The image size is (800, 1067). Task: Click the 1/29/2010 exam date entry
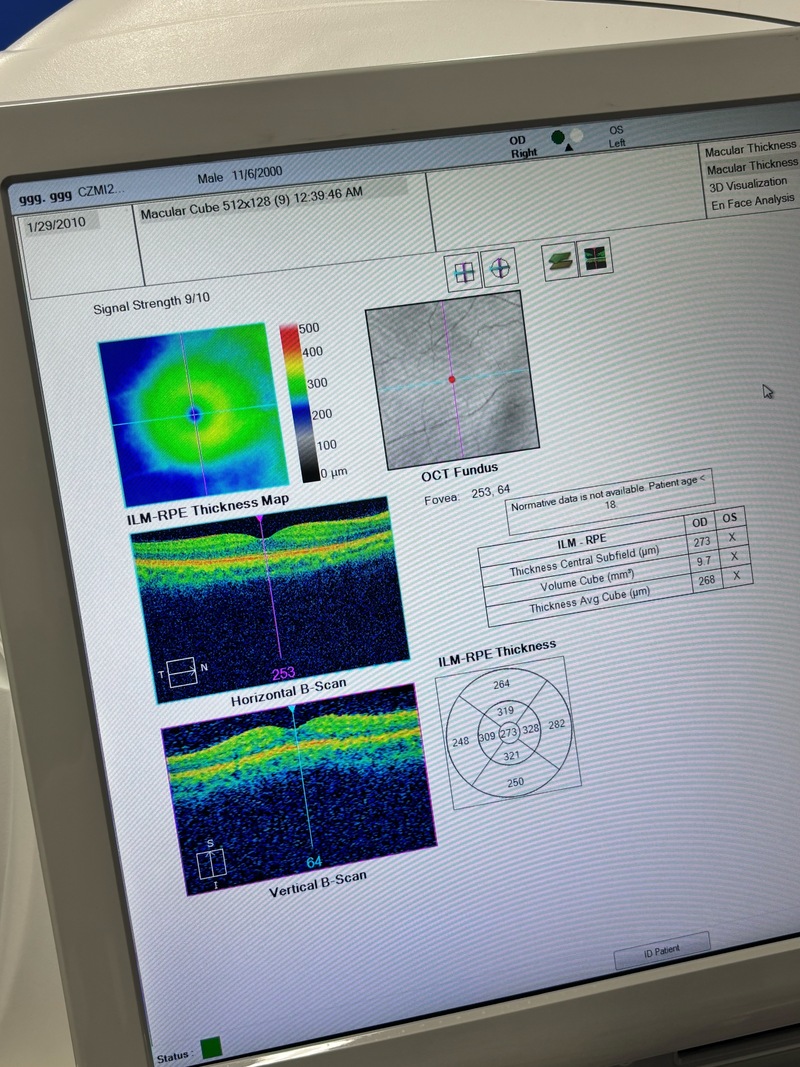[x=59, y=224]
